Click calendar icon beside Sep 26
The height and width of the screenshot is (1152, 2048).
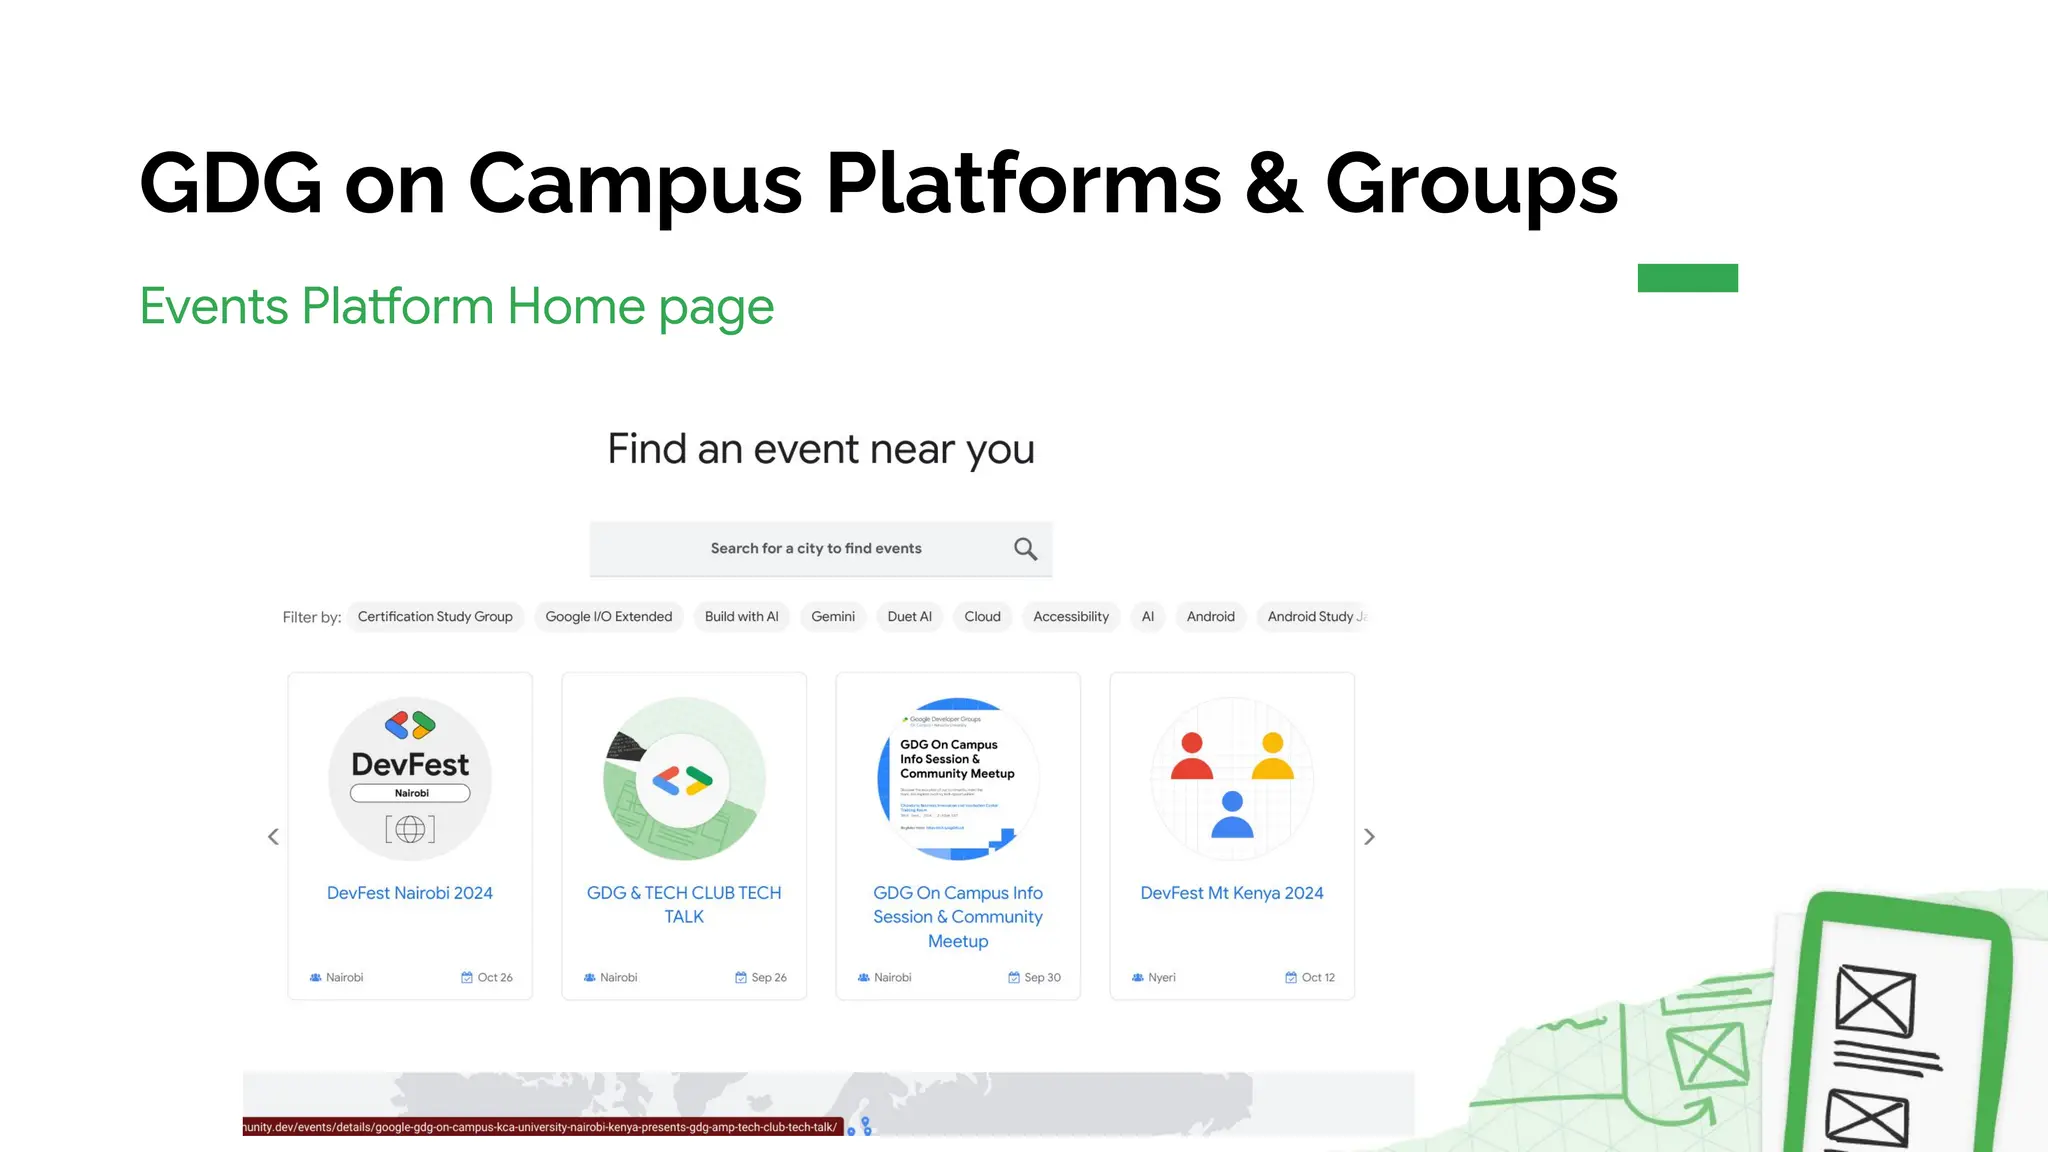[x=741, y=978]
